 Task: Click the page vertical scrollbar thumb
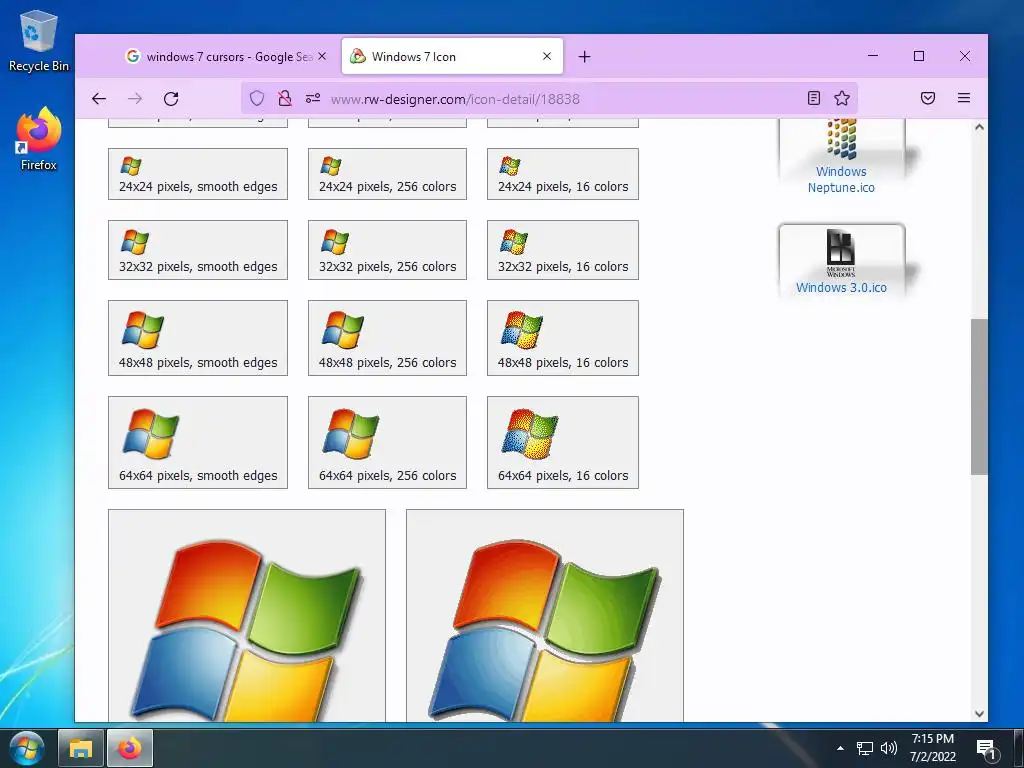[978, 397]
